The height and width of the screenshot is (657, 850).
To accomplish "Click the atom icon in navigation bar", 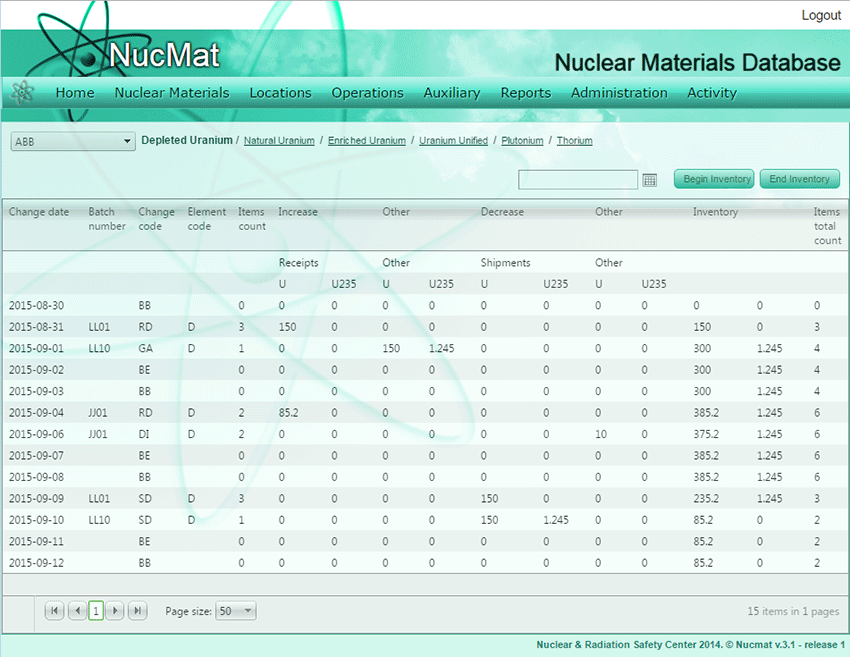I will pos(22,93).
